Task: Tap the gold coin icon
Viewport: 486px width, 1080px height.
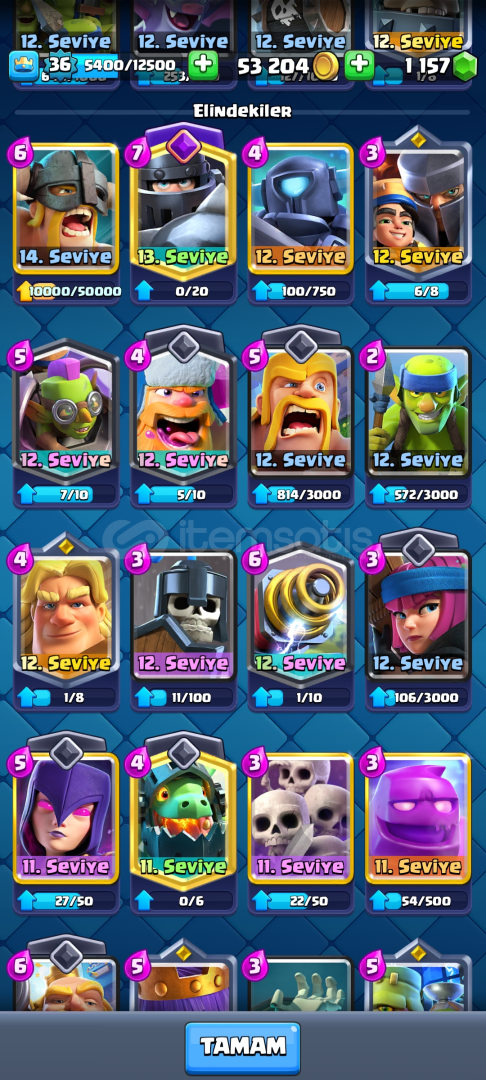Action: [x=326, y=66]
